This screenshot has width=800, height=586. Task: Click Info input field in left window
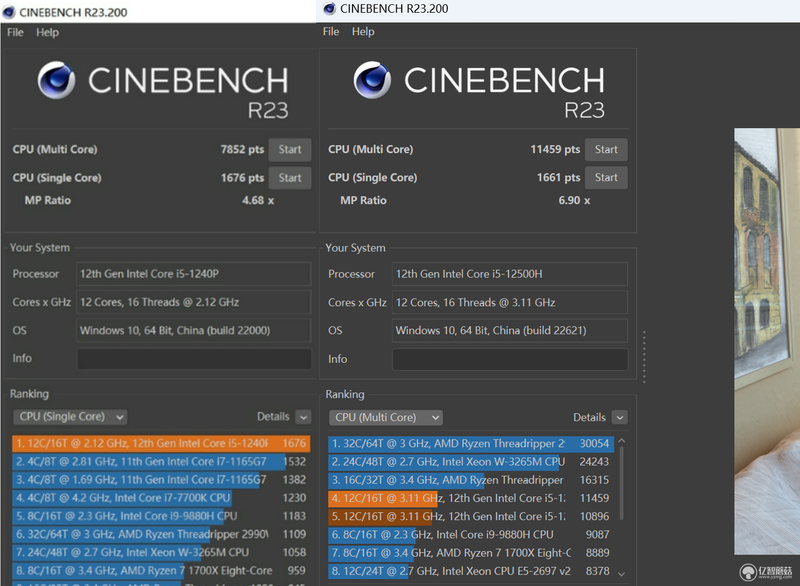tap(194, 359)
